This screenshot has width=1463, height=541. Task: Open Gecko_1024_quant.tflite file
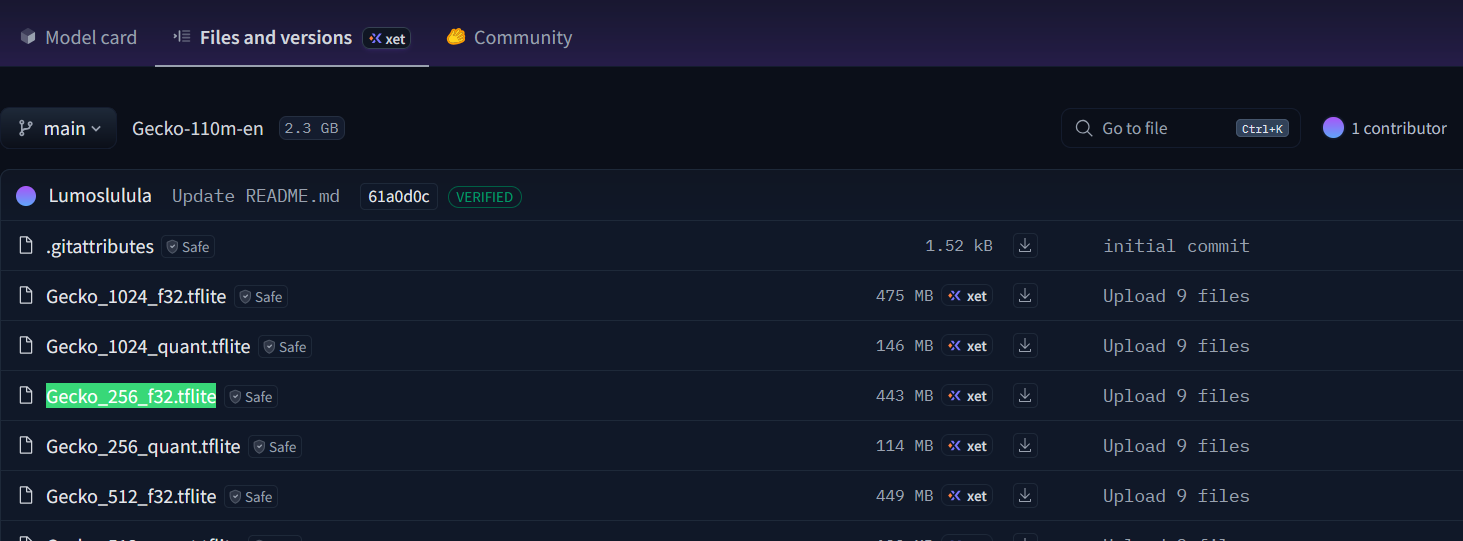tap(148, 346)
